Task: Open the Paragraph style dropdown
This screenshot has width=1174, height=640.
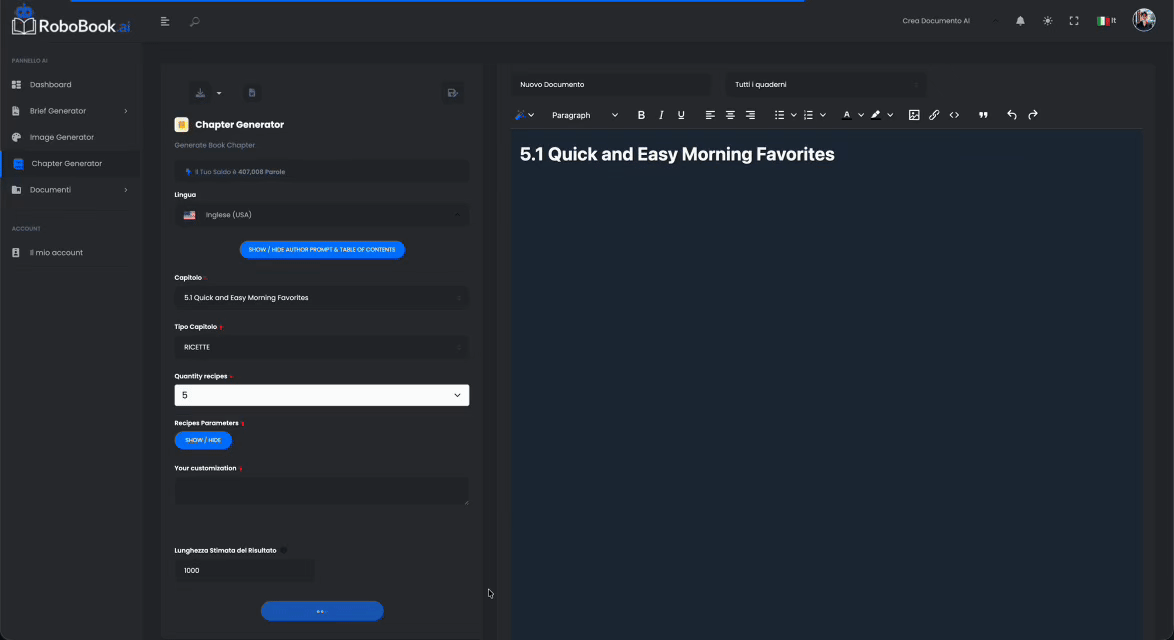Action: point(584,115)
